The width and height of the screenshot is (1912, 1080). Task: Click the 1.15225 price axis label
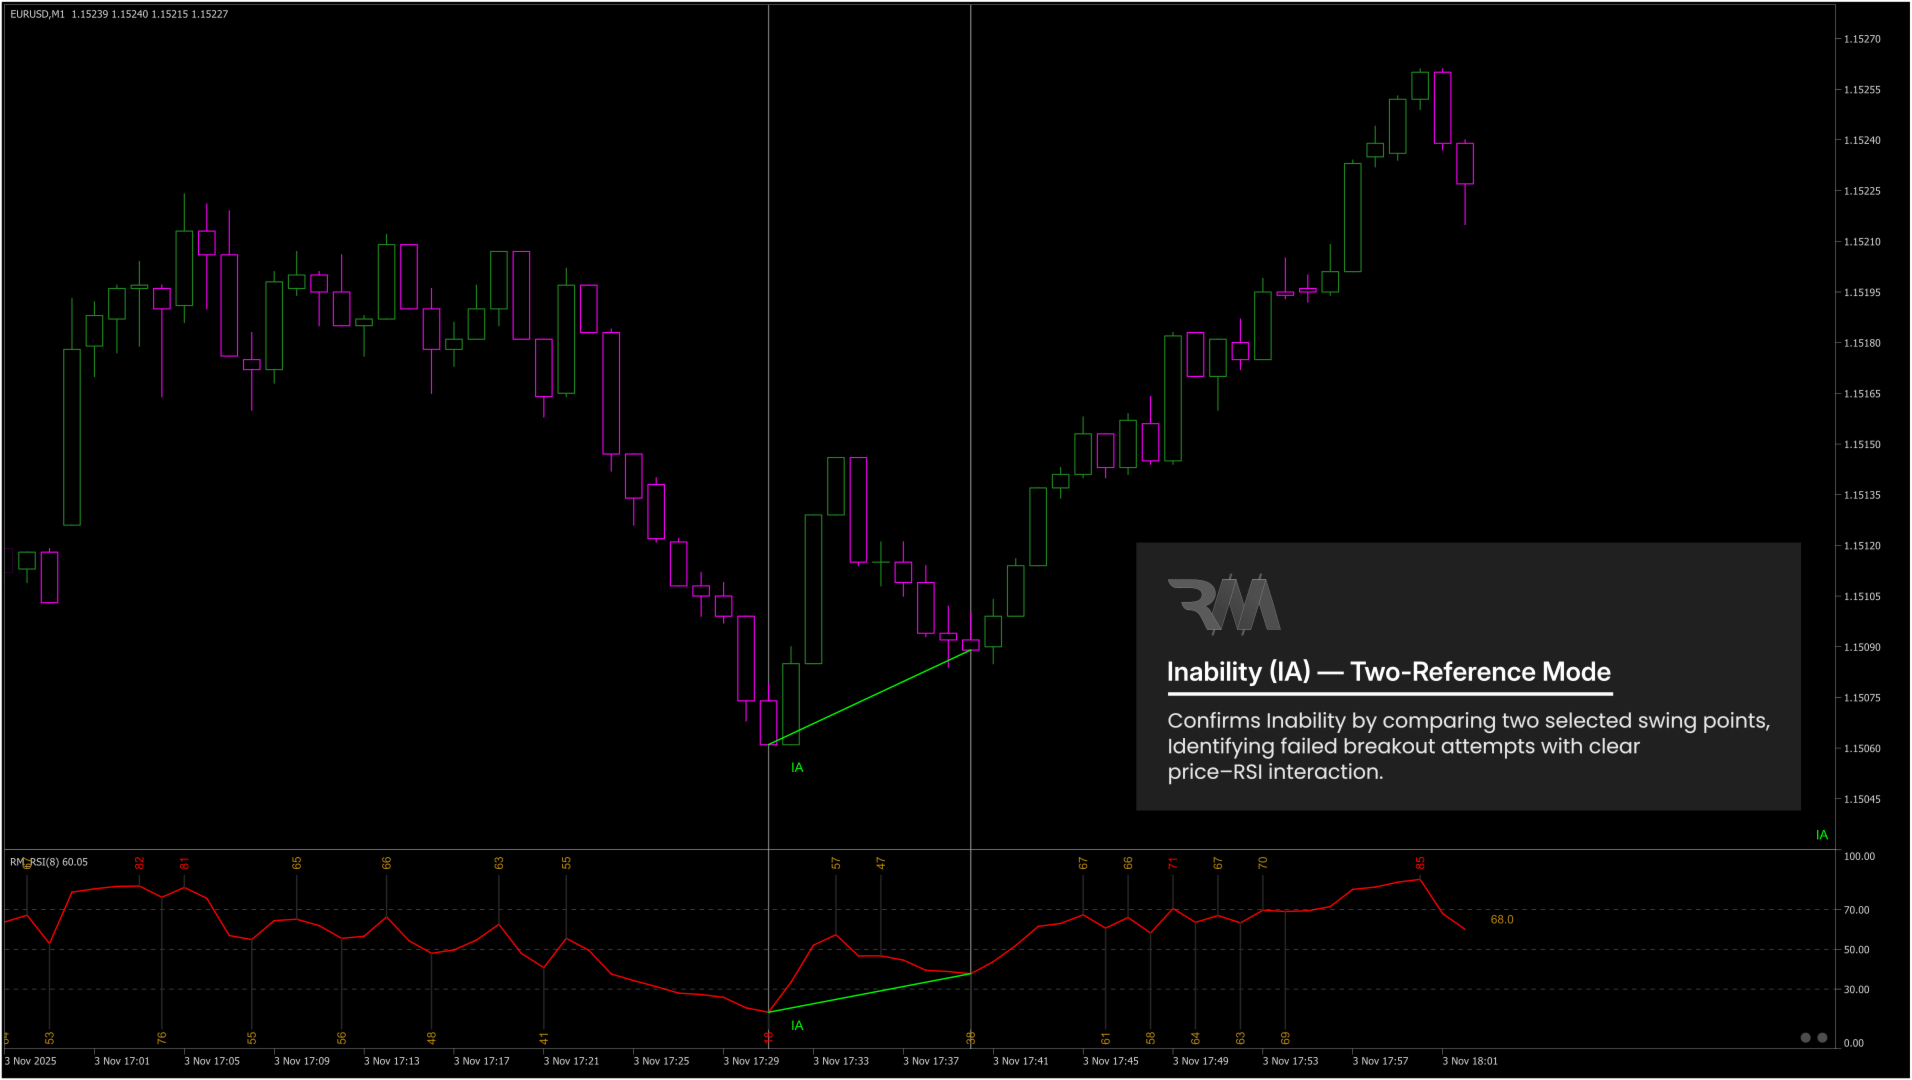tap(1862, 191)
